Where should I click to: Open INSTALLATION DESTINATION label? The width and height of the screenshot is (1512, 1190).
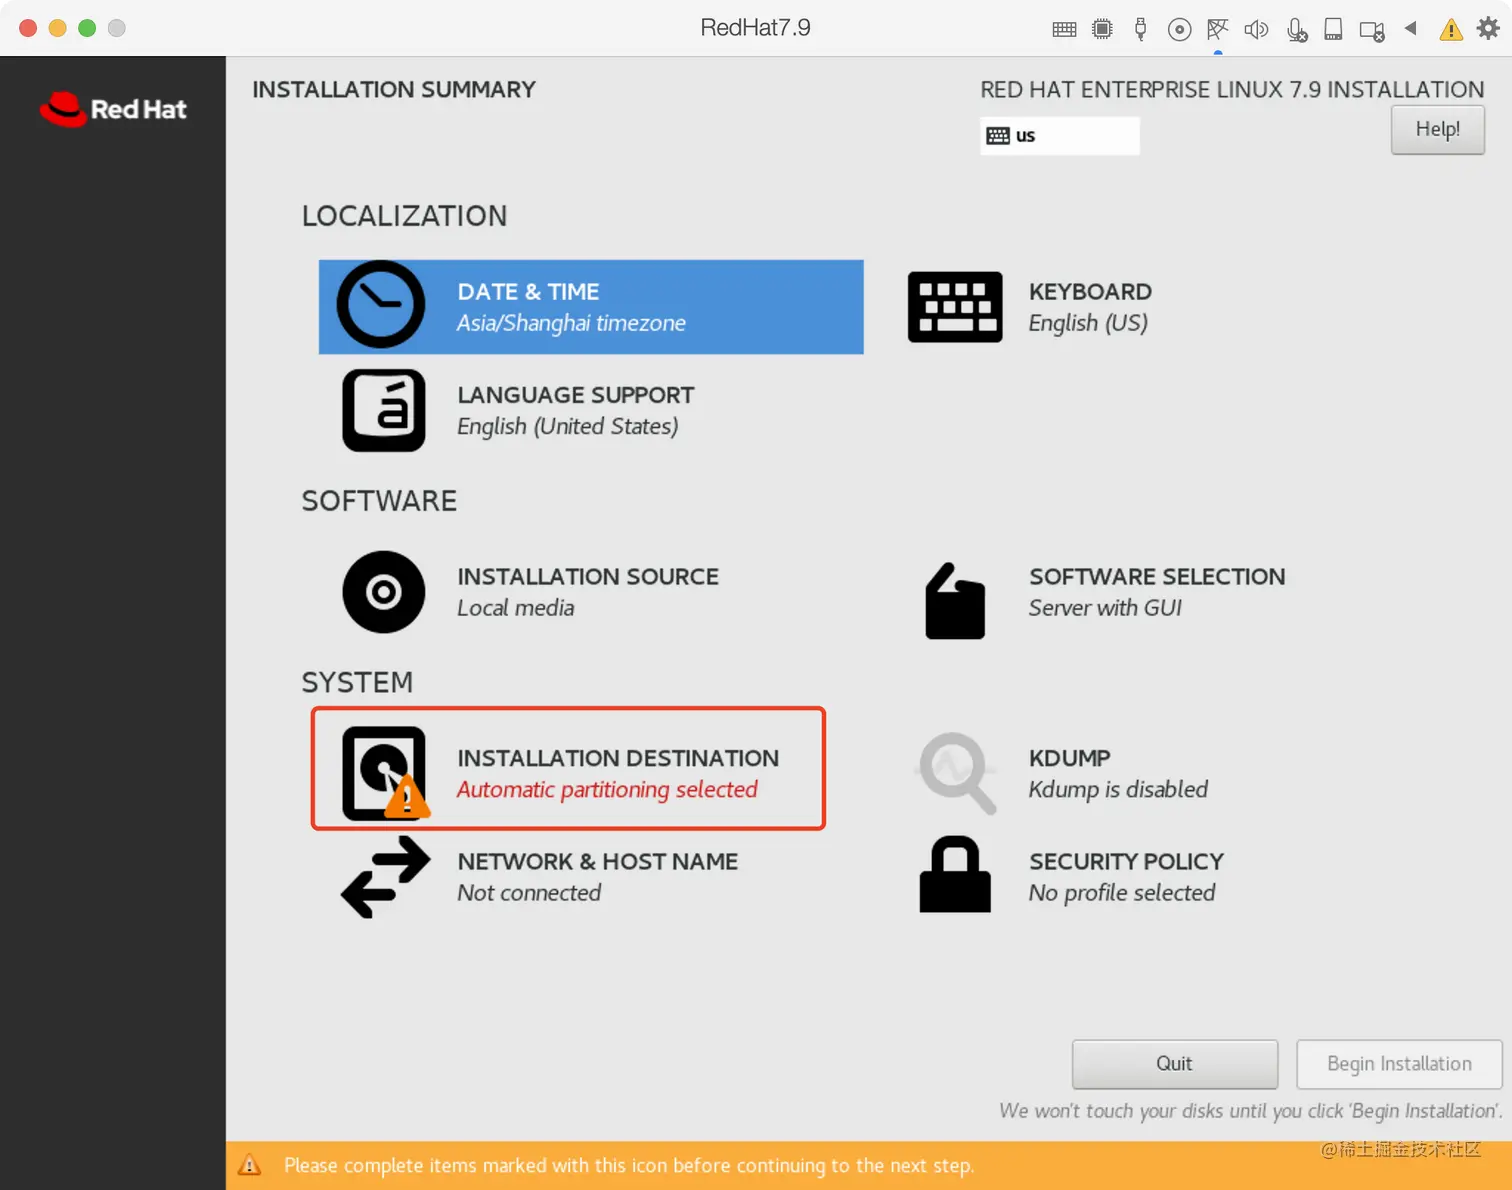coord(618,758)
